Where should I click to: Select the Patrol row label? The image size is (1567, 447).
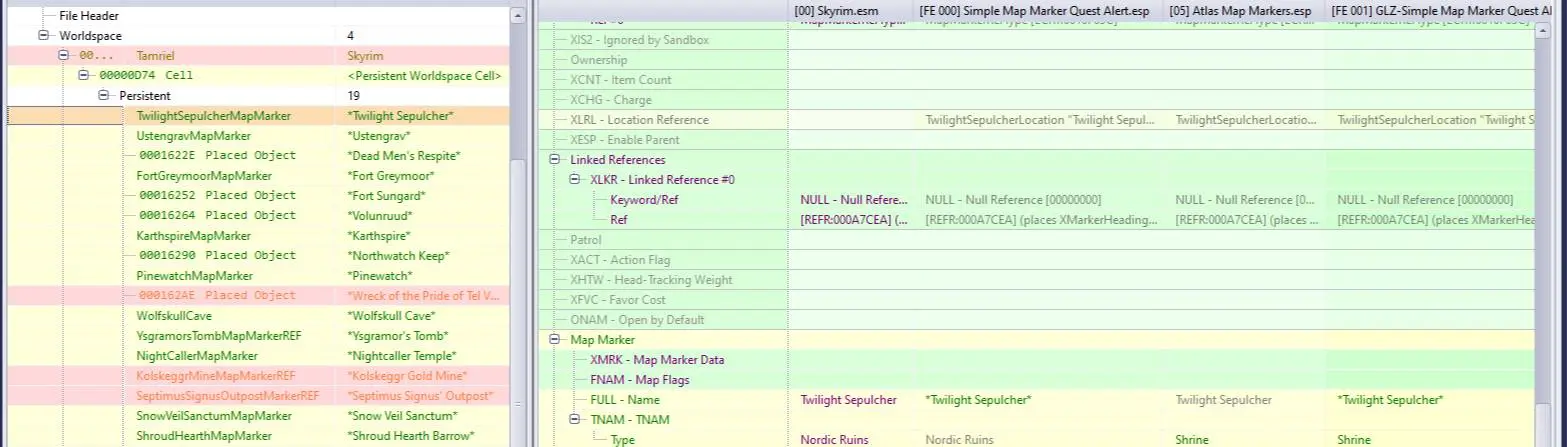586,240
